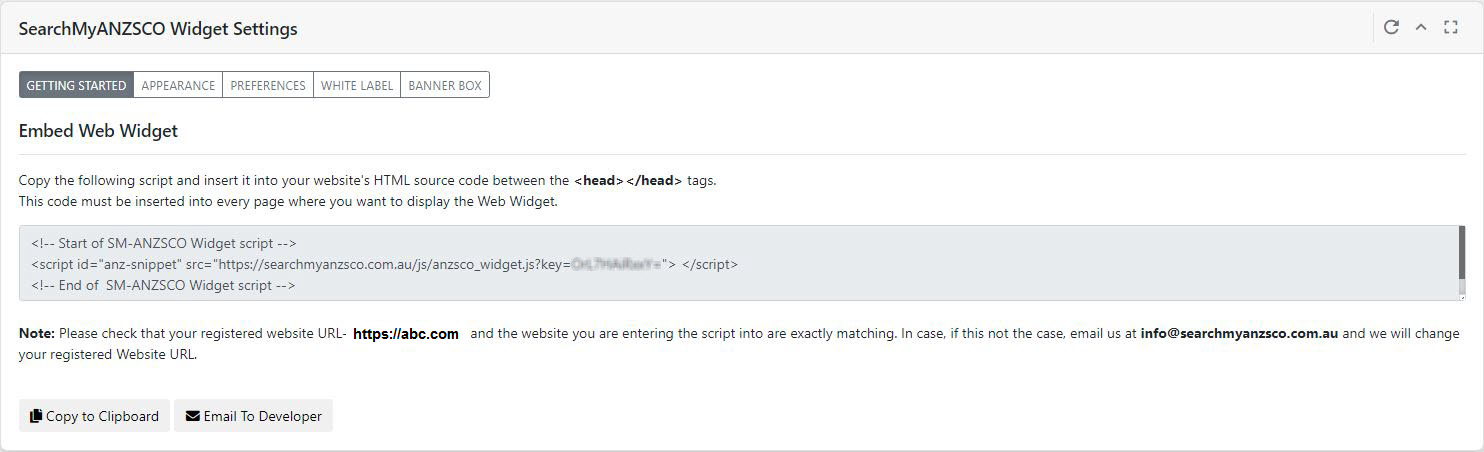The height and width of the screenshot is (452, 1484).
Task: Click the code box resize handle corner
Action: click(x=1461, y=296)
